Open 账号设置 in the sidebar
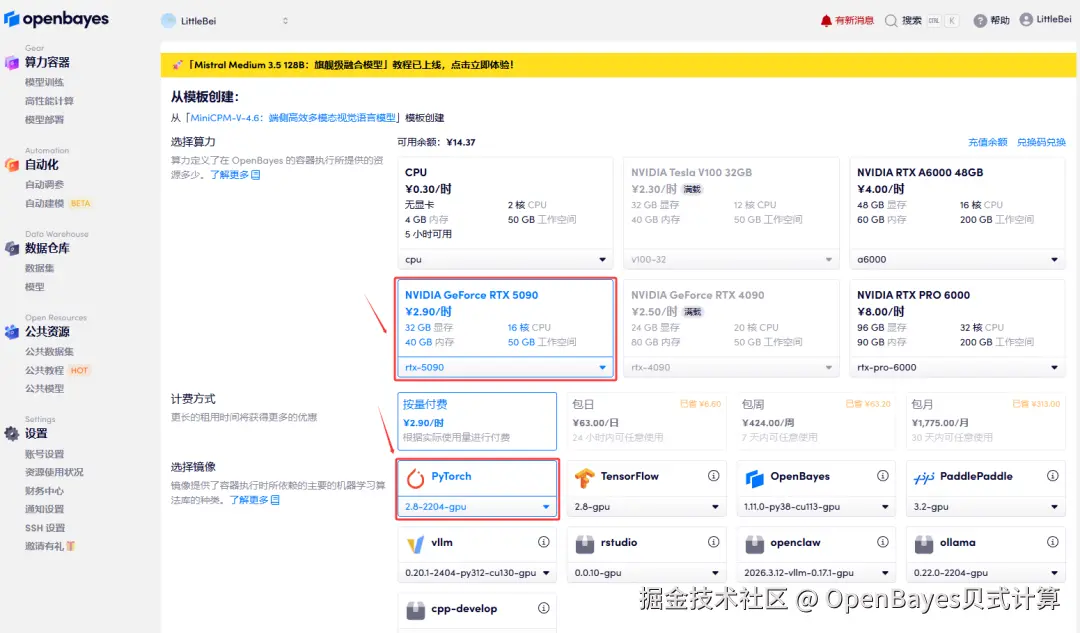The image size is (1080, 633). (x=44, y=454)
